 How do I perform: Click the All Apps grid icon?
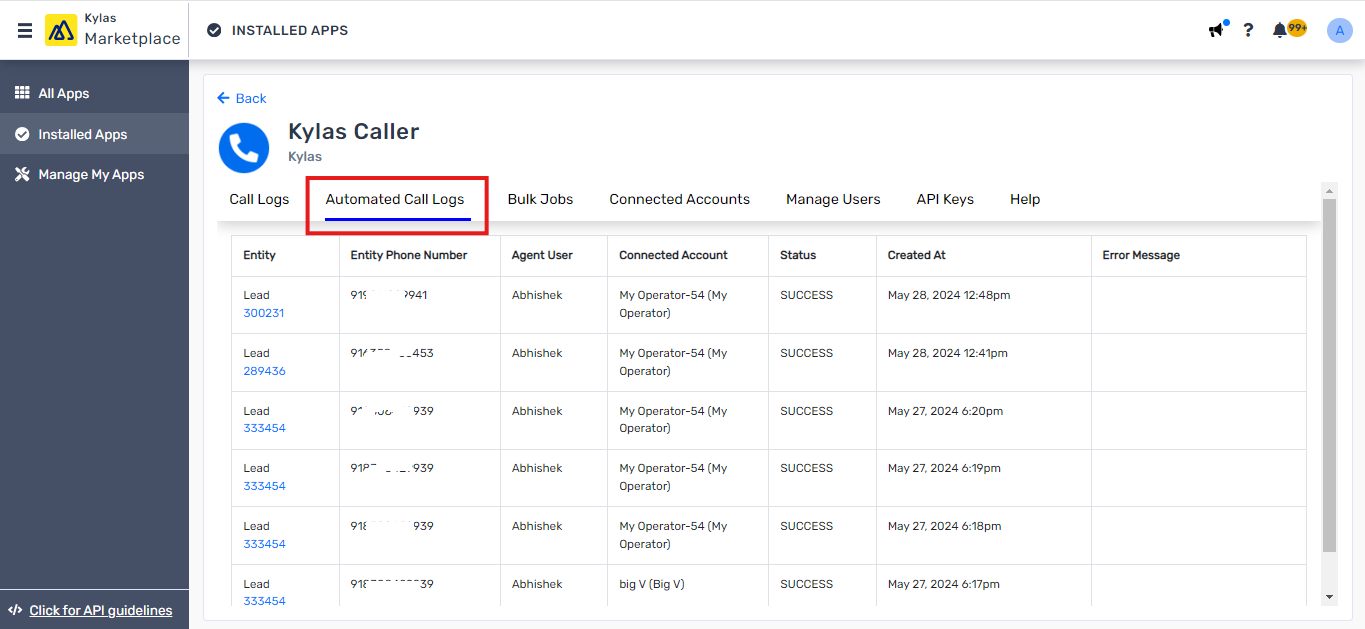click(x=22, y=93)
